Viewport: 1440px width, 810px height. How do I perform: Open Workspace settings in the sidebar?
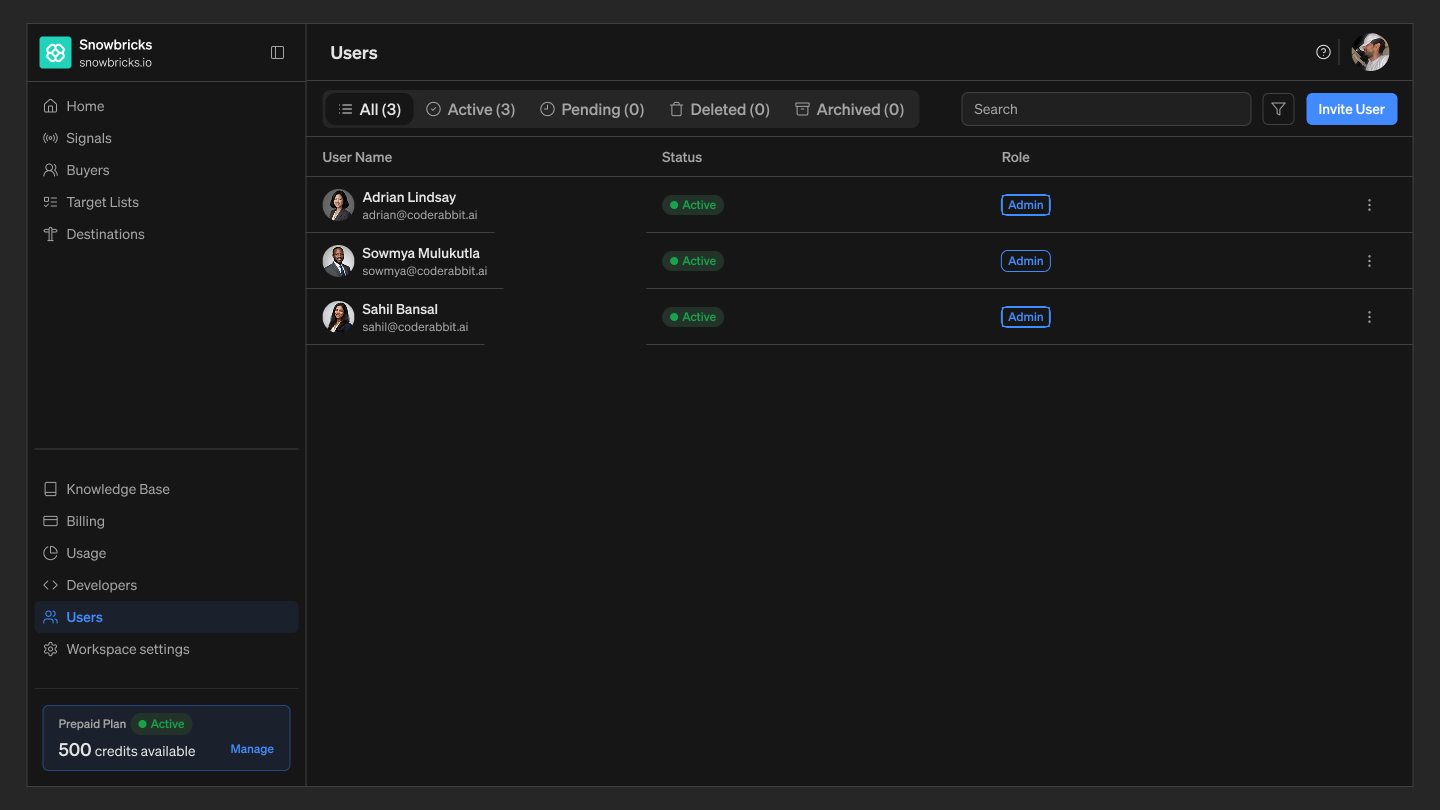166,649
